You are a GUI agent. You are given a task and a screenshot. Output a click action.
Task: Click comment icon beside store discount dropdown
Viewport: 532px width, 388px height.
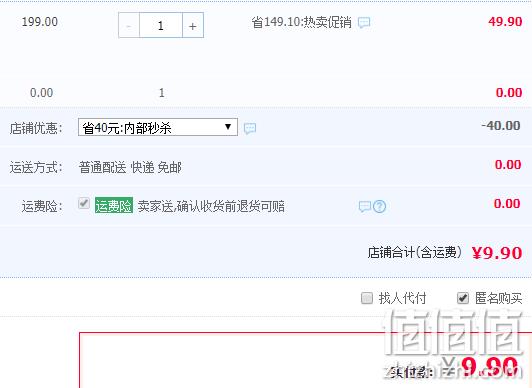(x=250, y=128)
